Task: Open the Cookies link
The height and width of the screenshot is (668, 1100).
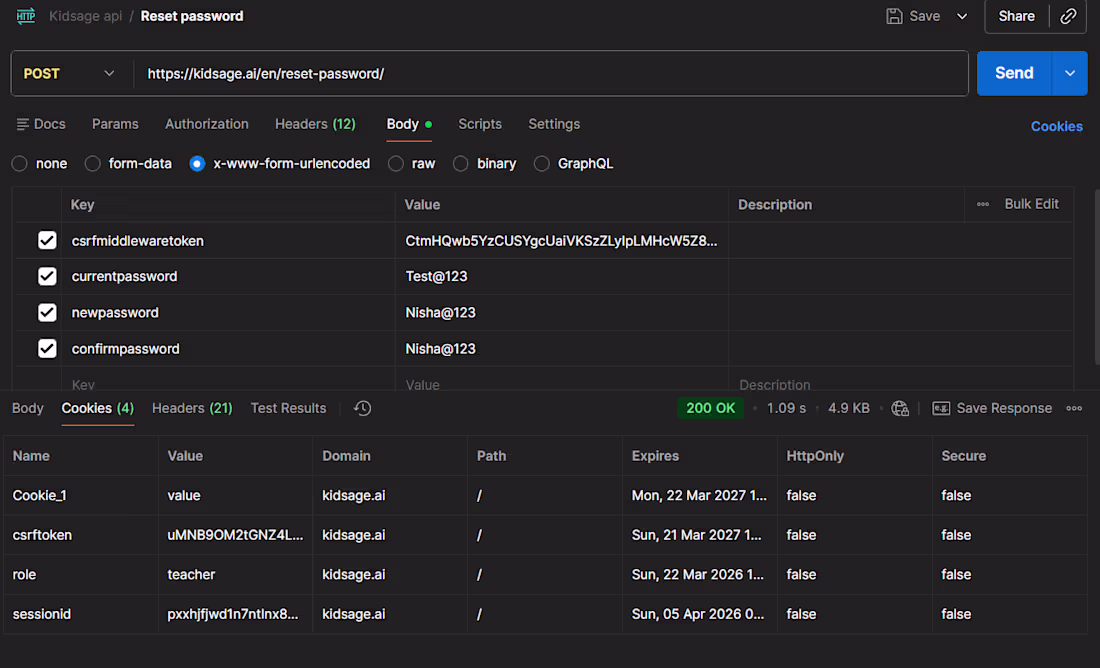Action: coord(1057,126)
